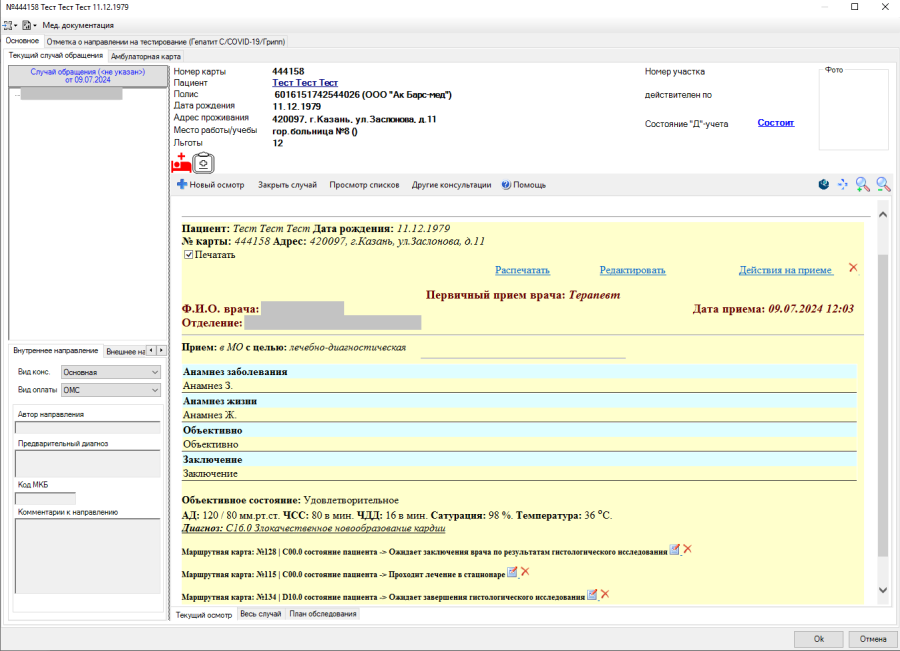This screenshot has height=651, width=900.
Task: Open patient link Тест Тест Тест
Action: 305,83
